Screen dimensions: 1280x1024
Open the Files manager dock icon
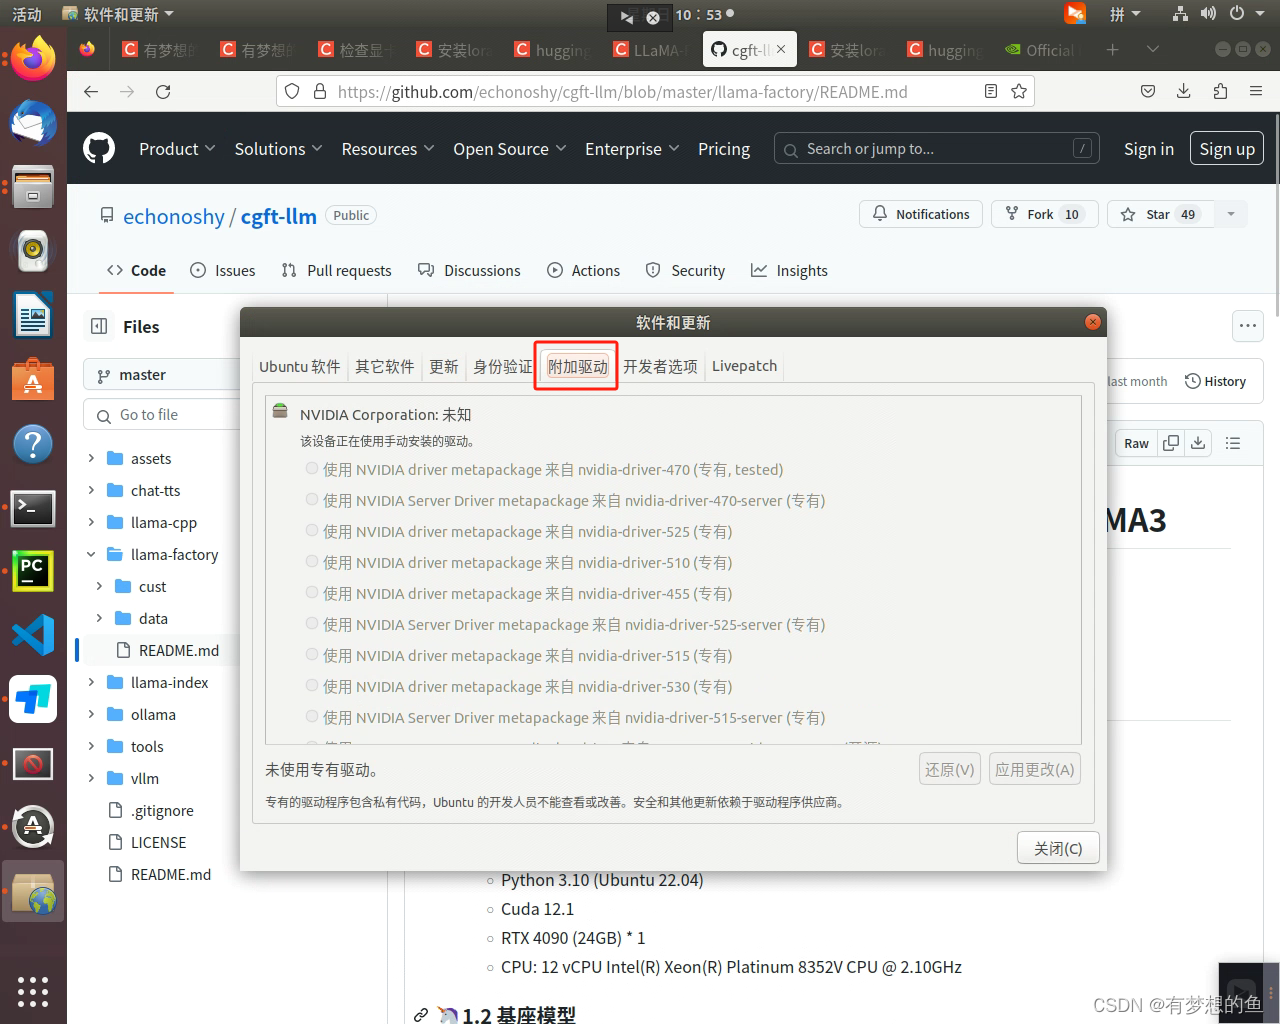coord(33,187)
